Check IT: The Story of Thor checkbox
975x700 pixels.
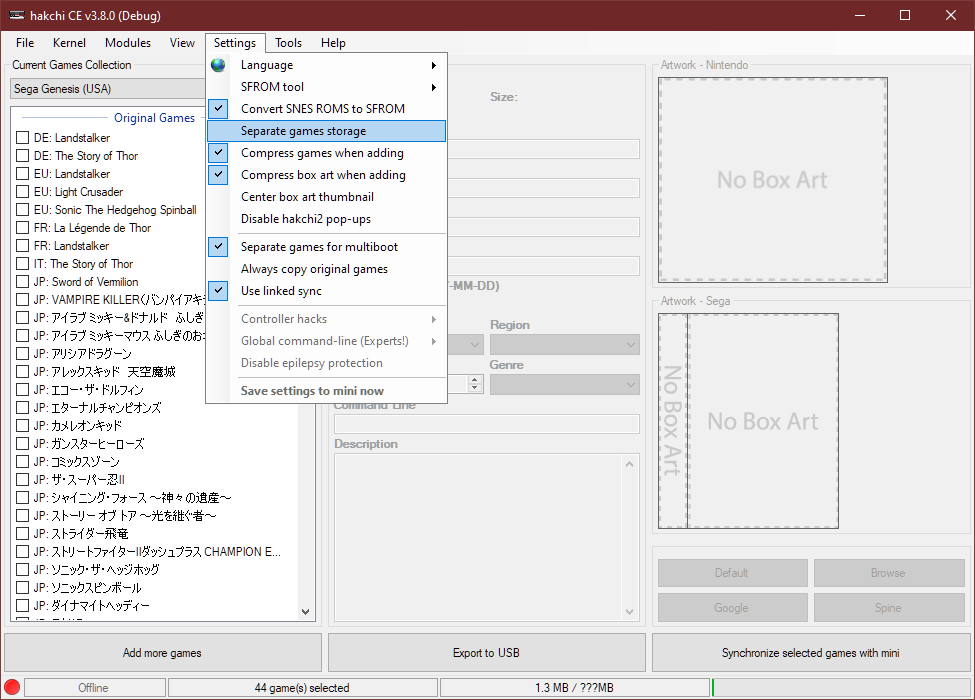[x=22, y=264]
